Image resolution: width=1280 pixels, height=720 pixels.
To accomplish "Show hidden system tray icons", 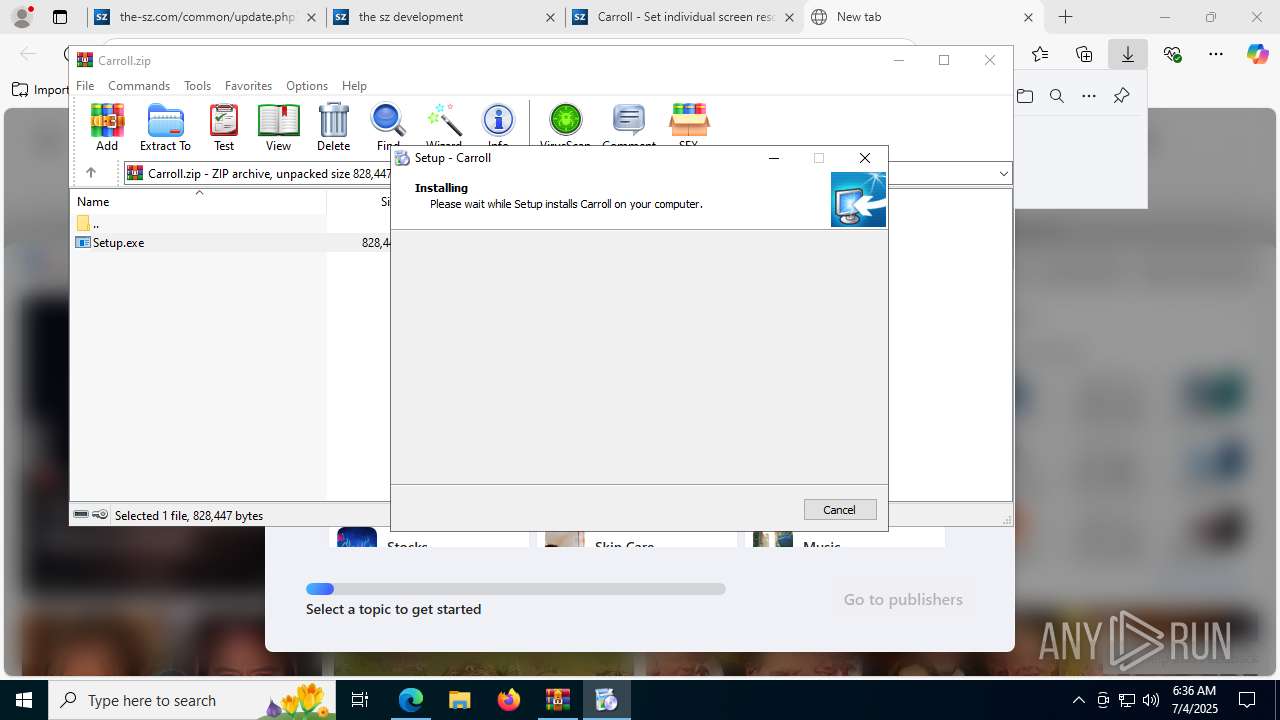I will click(1078, 700).
